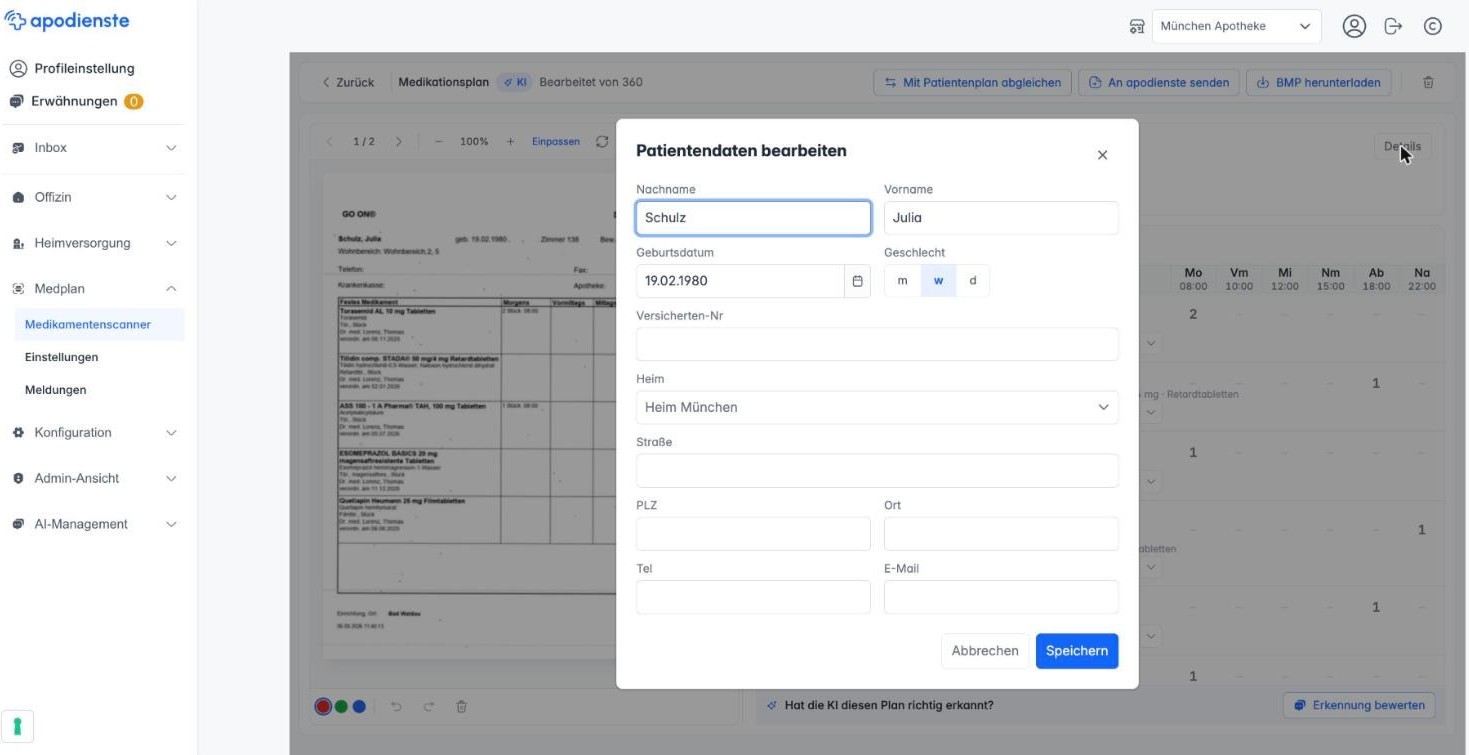Open Einstellungen under Medplan
This screenshot has height=755, width=1469.
coord(62,357)
